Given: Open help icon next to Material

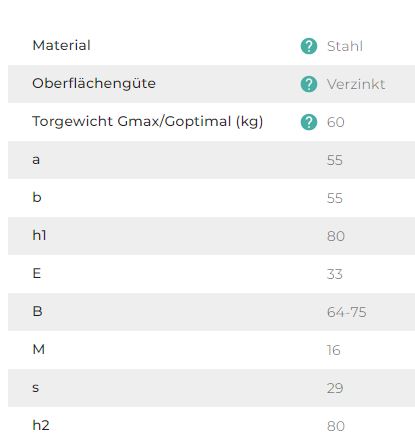Looking at the screenshot, I should pyautogui.click(x=309, y=46).
